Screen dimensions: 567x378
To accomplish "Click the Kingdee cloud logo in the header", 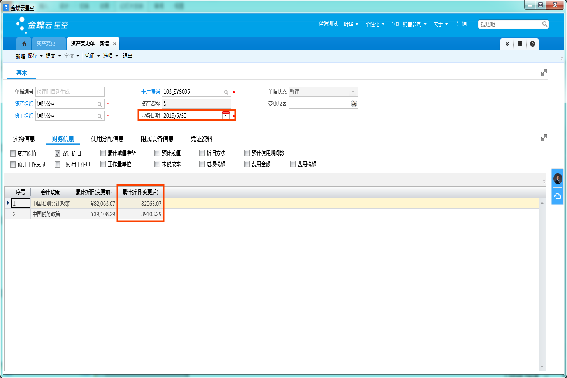I will 42,25.
